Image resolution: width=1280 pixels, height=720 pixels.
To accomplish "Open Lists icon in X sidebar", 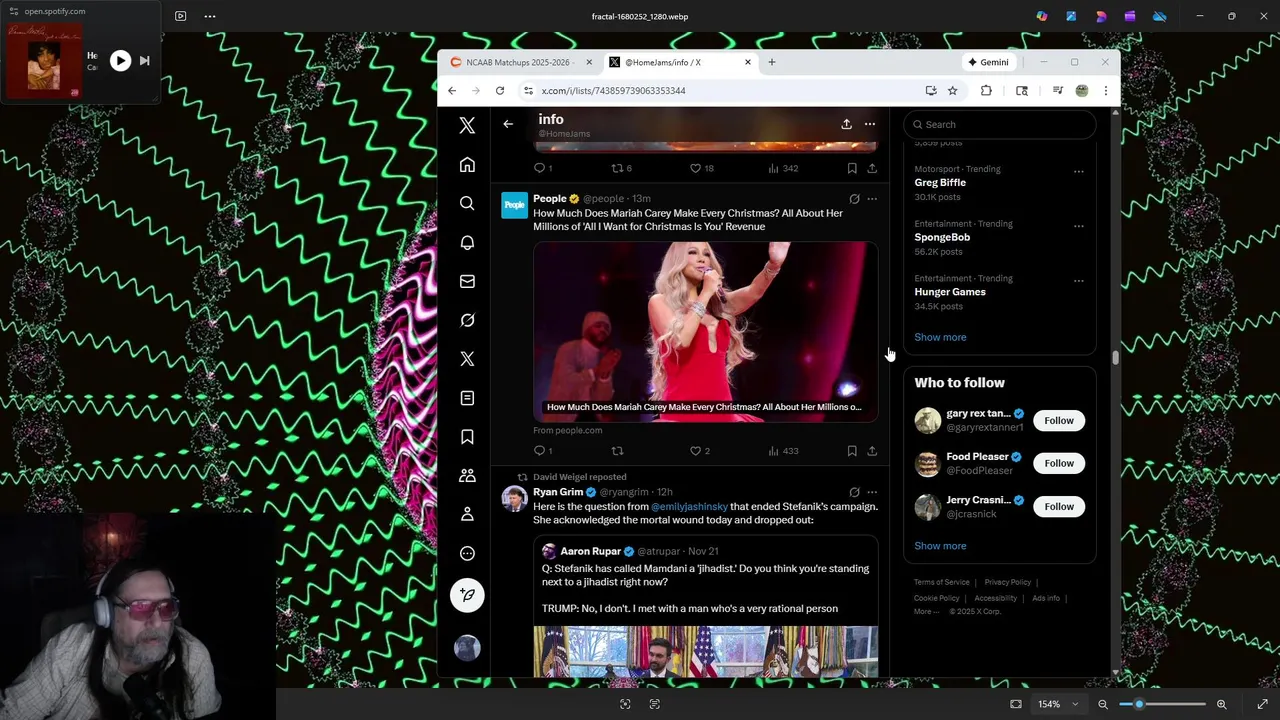I will (467, 398).
